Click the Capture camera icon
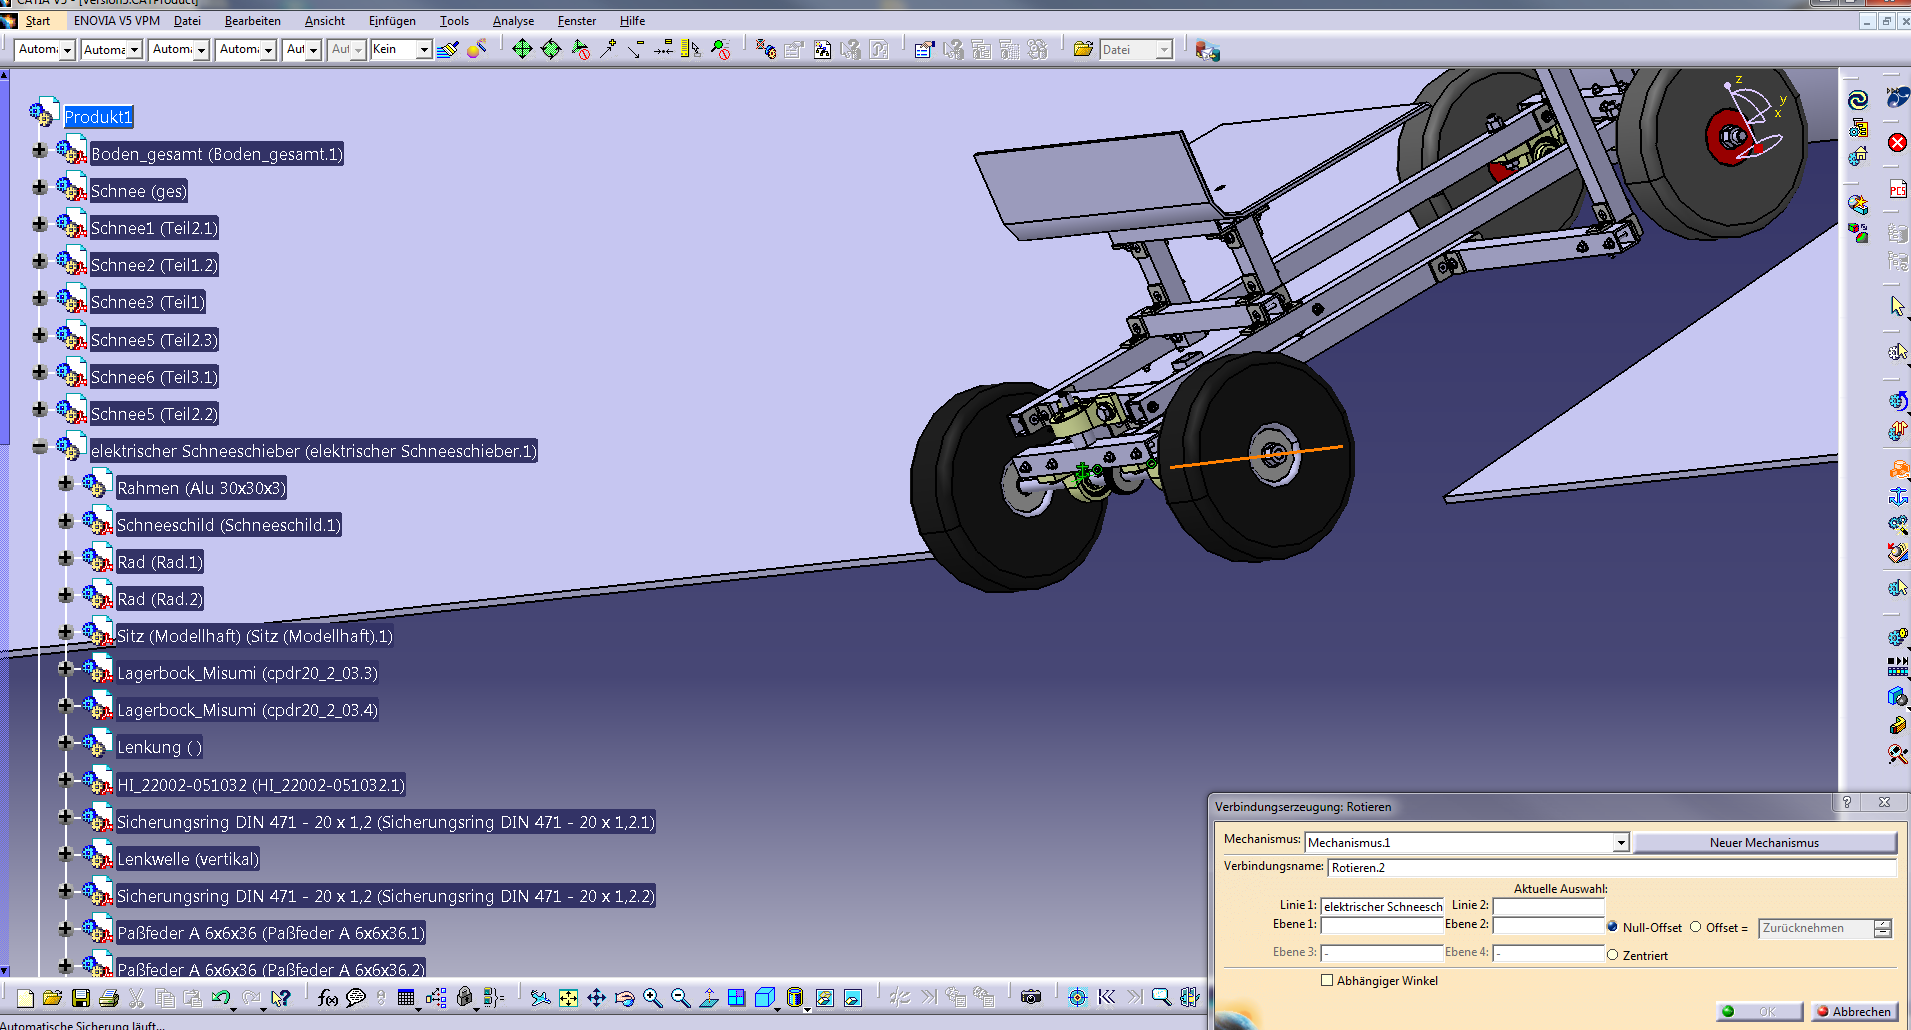Viewport: 1911px width, 1030px height. click(x=1031, y=997)
